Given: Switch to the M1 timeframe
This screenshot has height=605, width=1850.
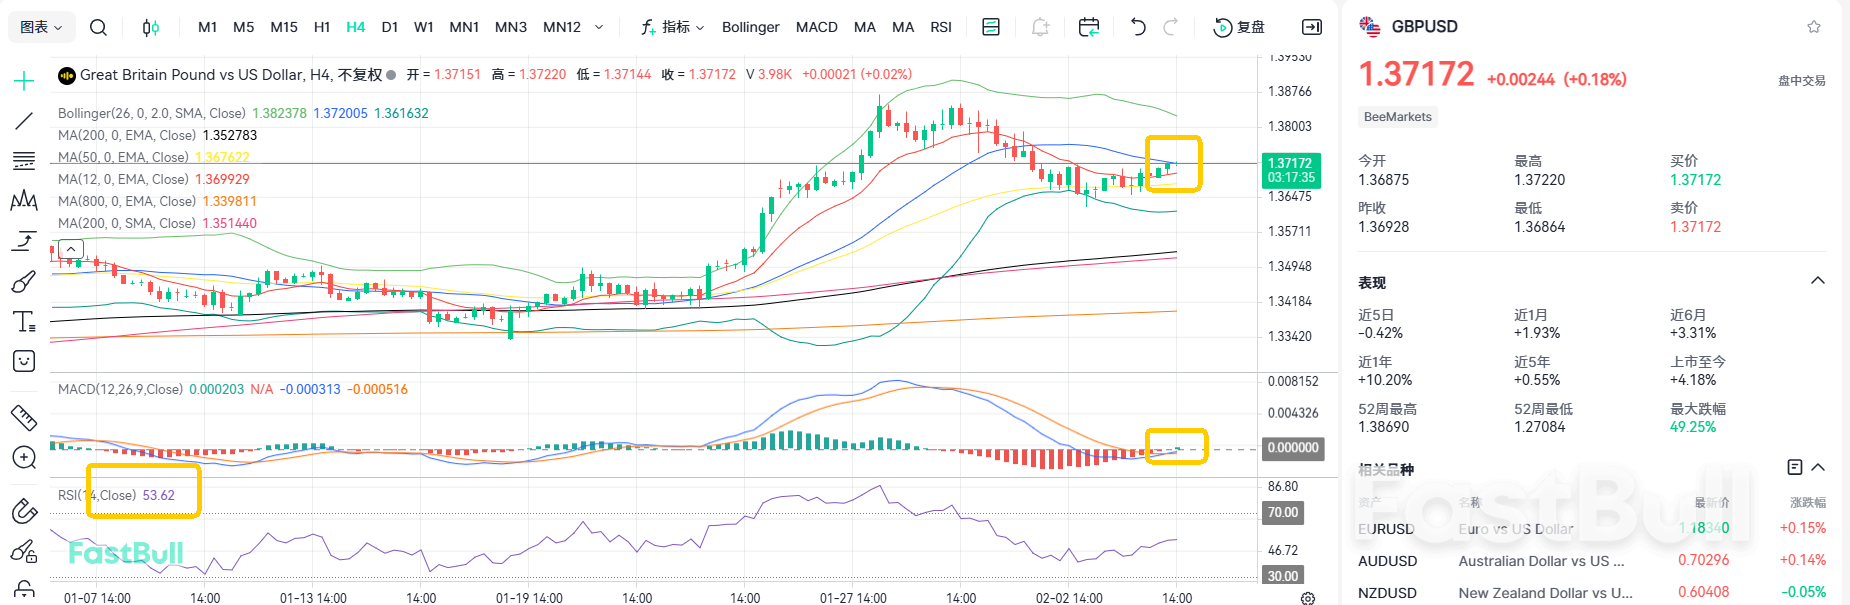Looking at the screenshot, I should (208, 27).
